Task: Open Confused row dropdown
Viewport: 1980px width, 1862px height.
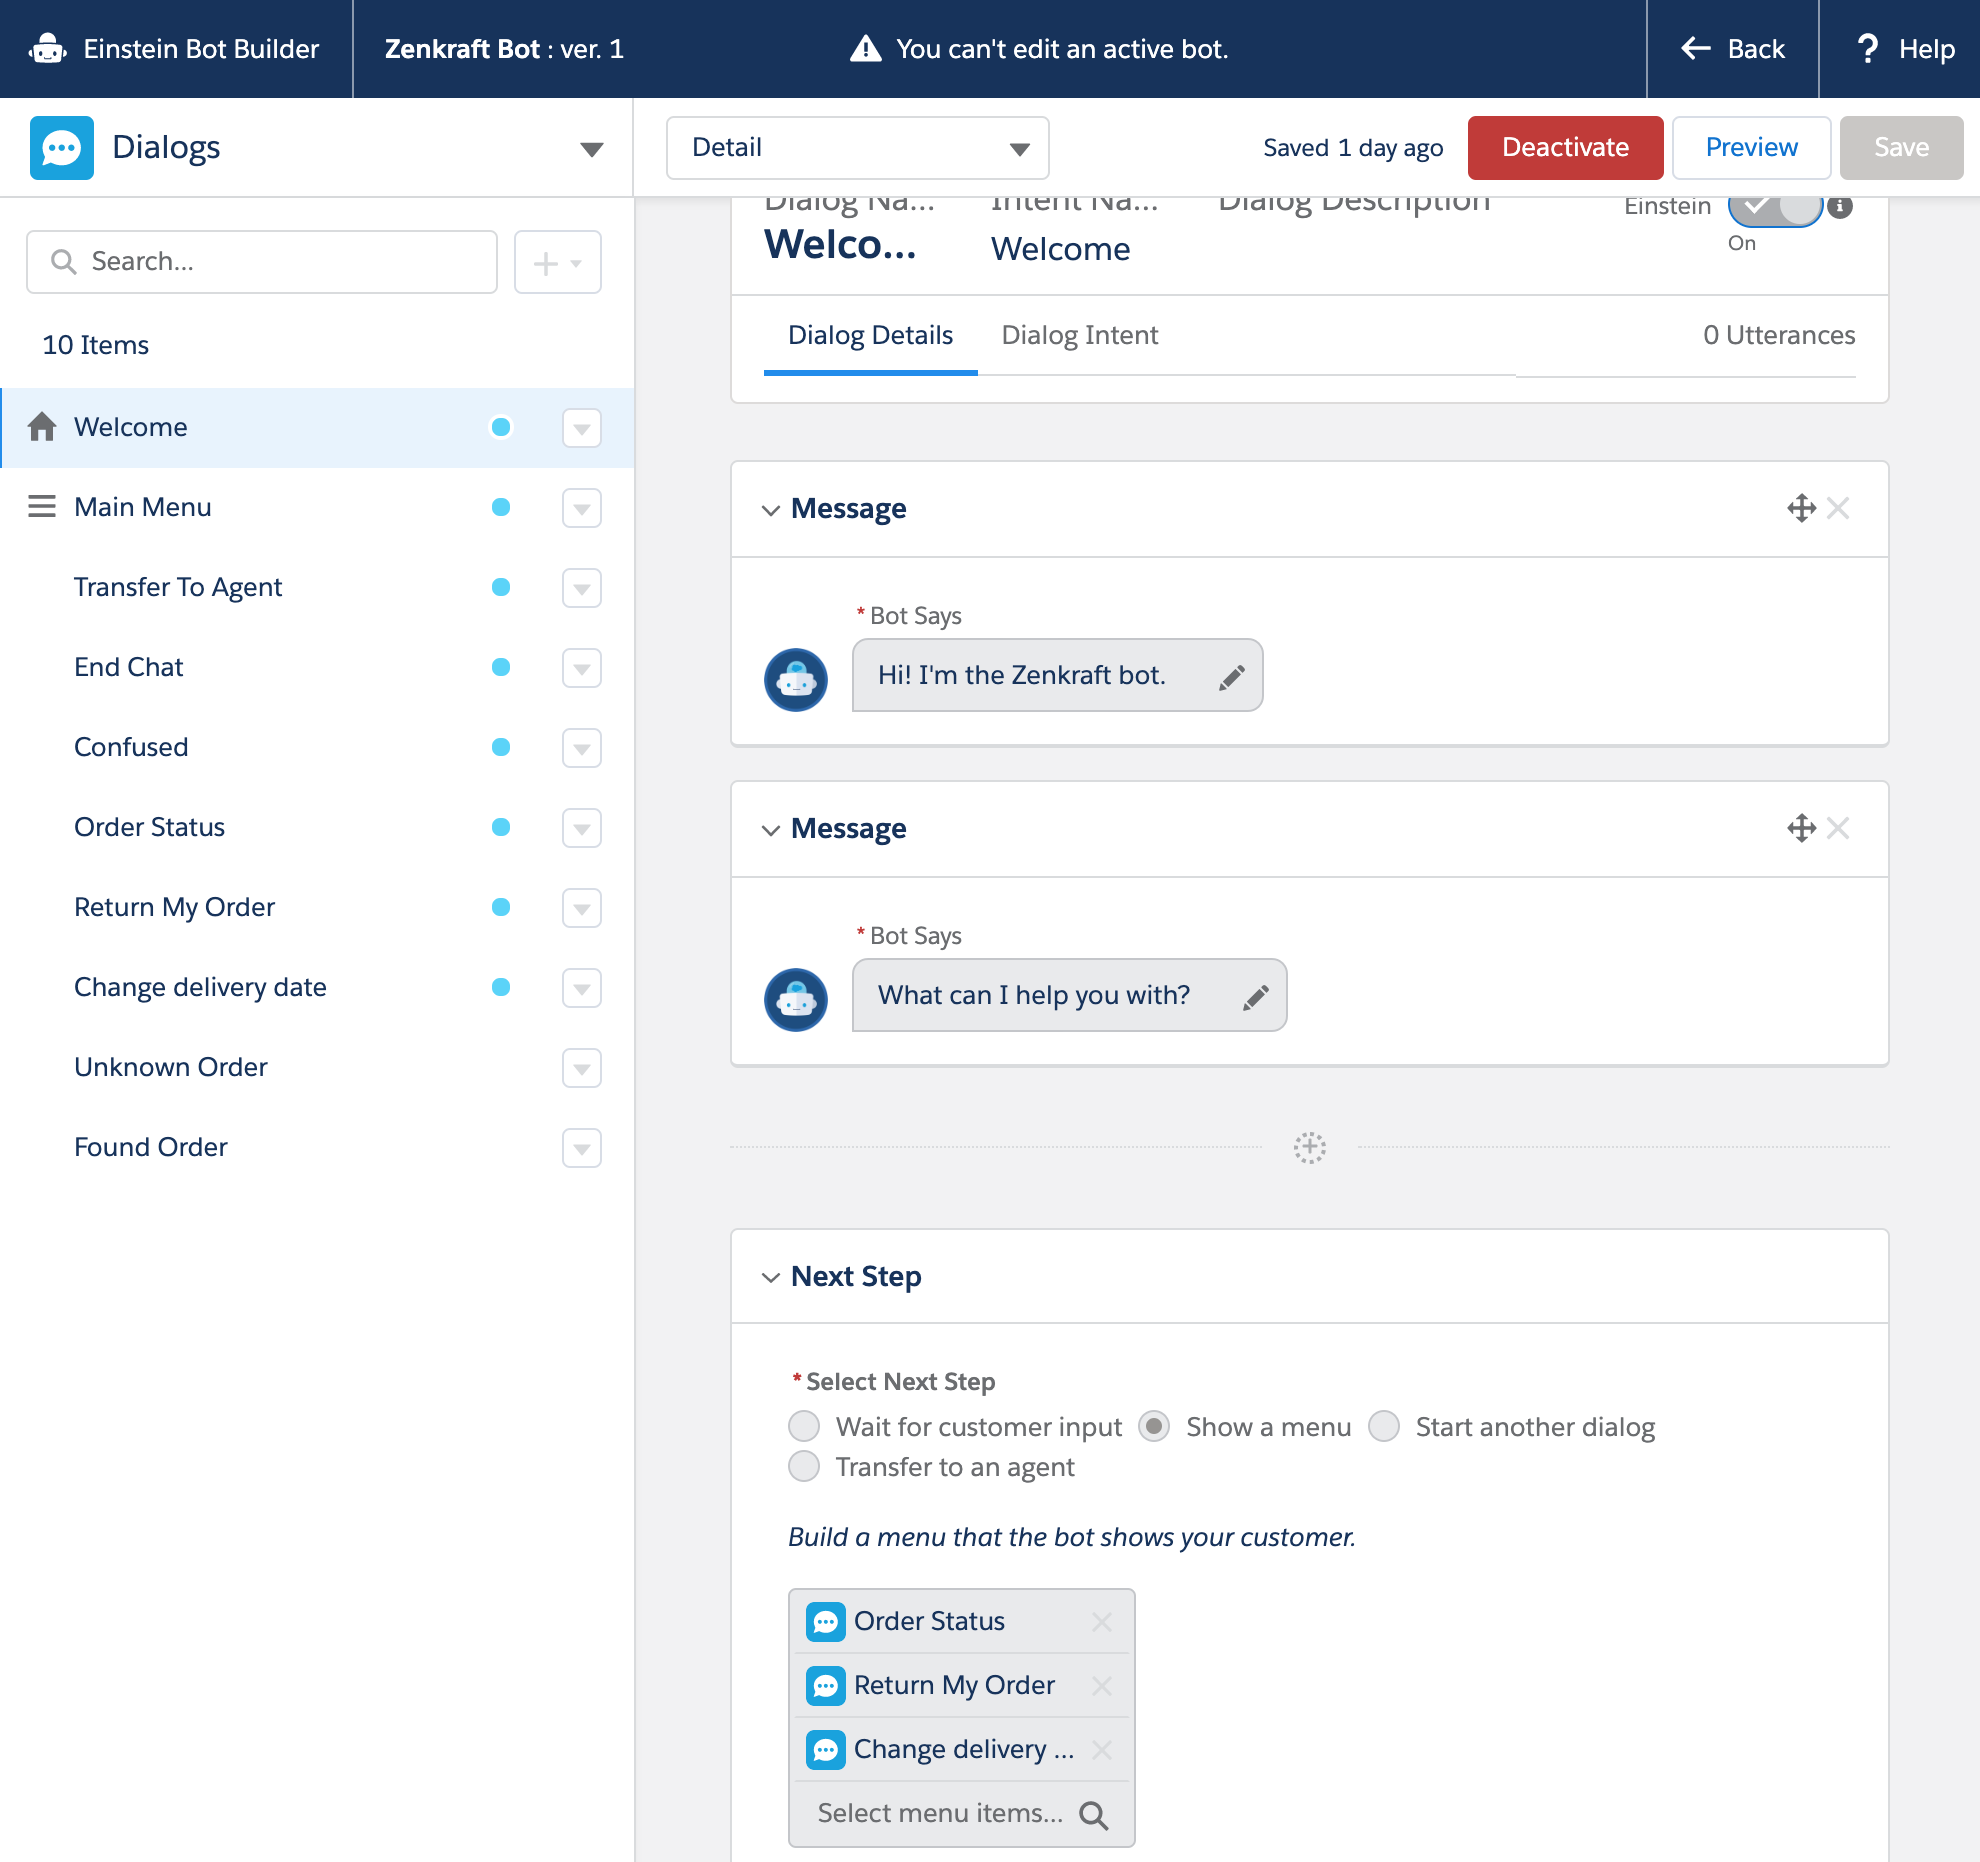Action: click(x=581, y=748)
